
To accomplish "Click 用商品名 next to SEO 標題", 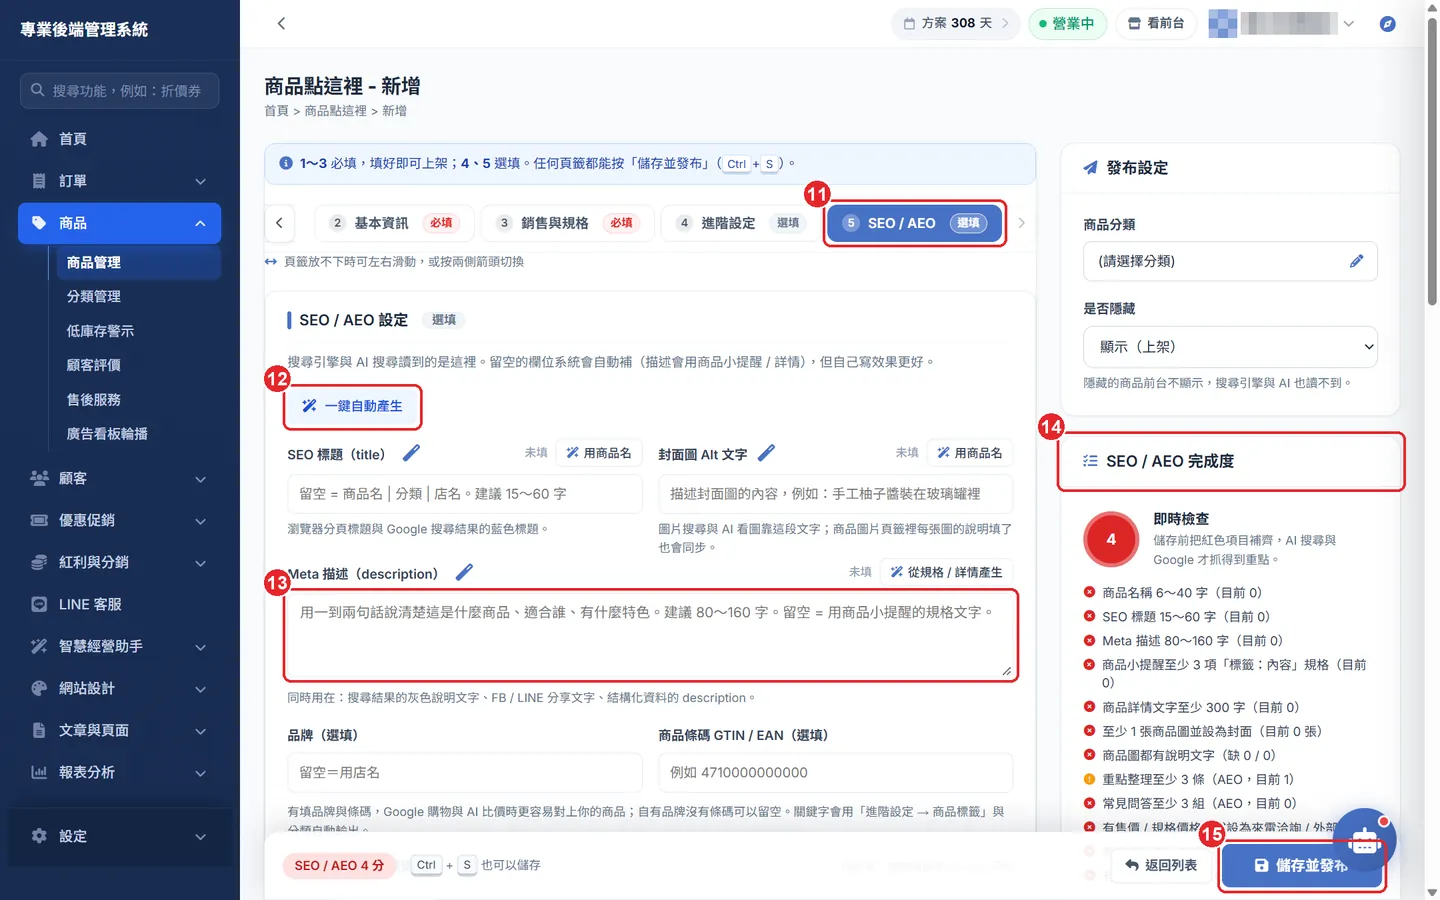I will coord(599,453).
